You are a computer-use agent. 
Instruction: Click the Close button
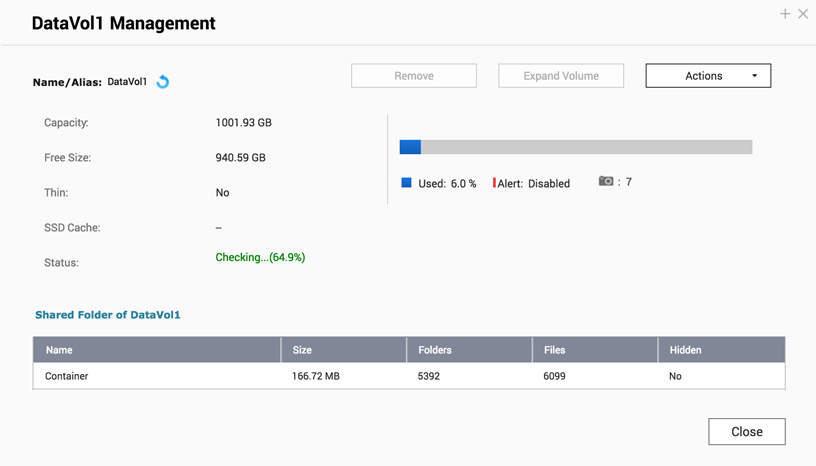[x=747, y=432]
